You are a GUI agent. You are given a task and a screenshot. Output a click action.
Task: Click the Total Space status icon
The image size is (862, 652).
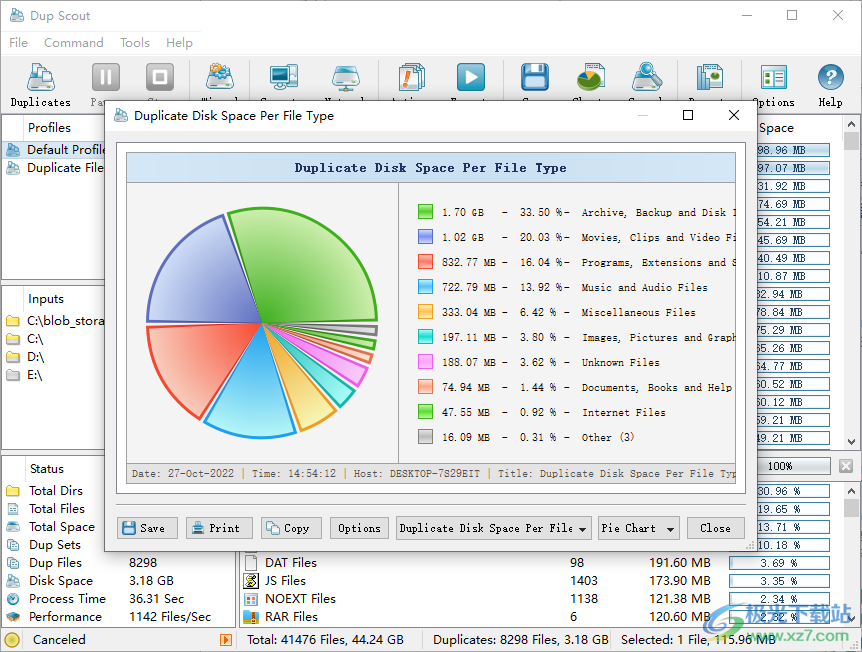(x=13, y=527)
